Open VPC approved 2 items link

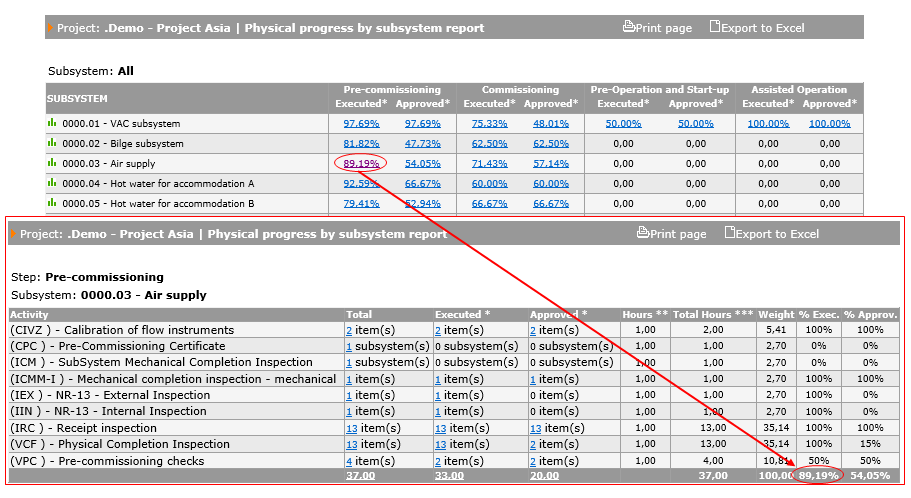533,461
